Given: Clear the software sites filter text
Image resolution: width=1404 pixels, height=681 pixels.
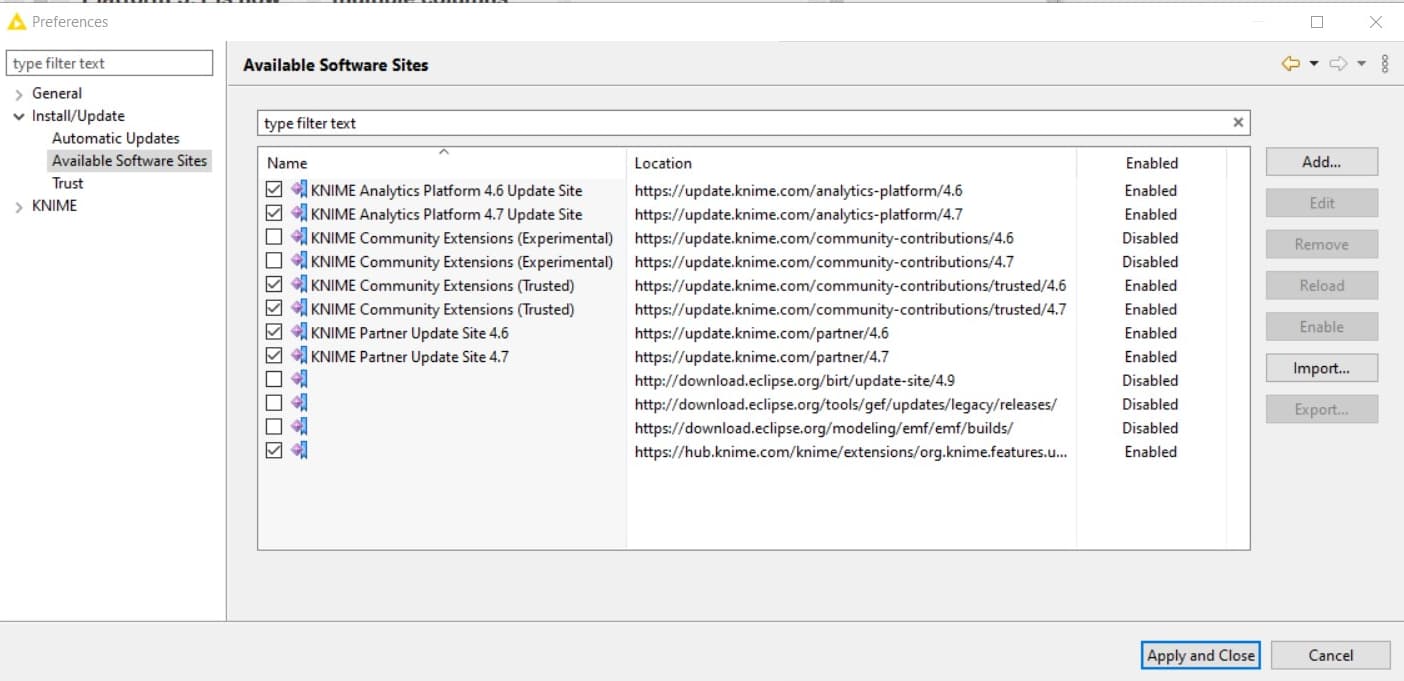Looking at the screenshot, I should click(x=1238, y=123).
